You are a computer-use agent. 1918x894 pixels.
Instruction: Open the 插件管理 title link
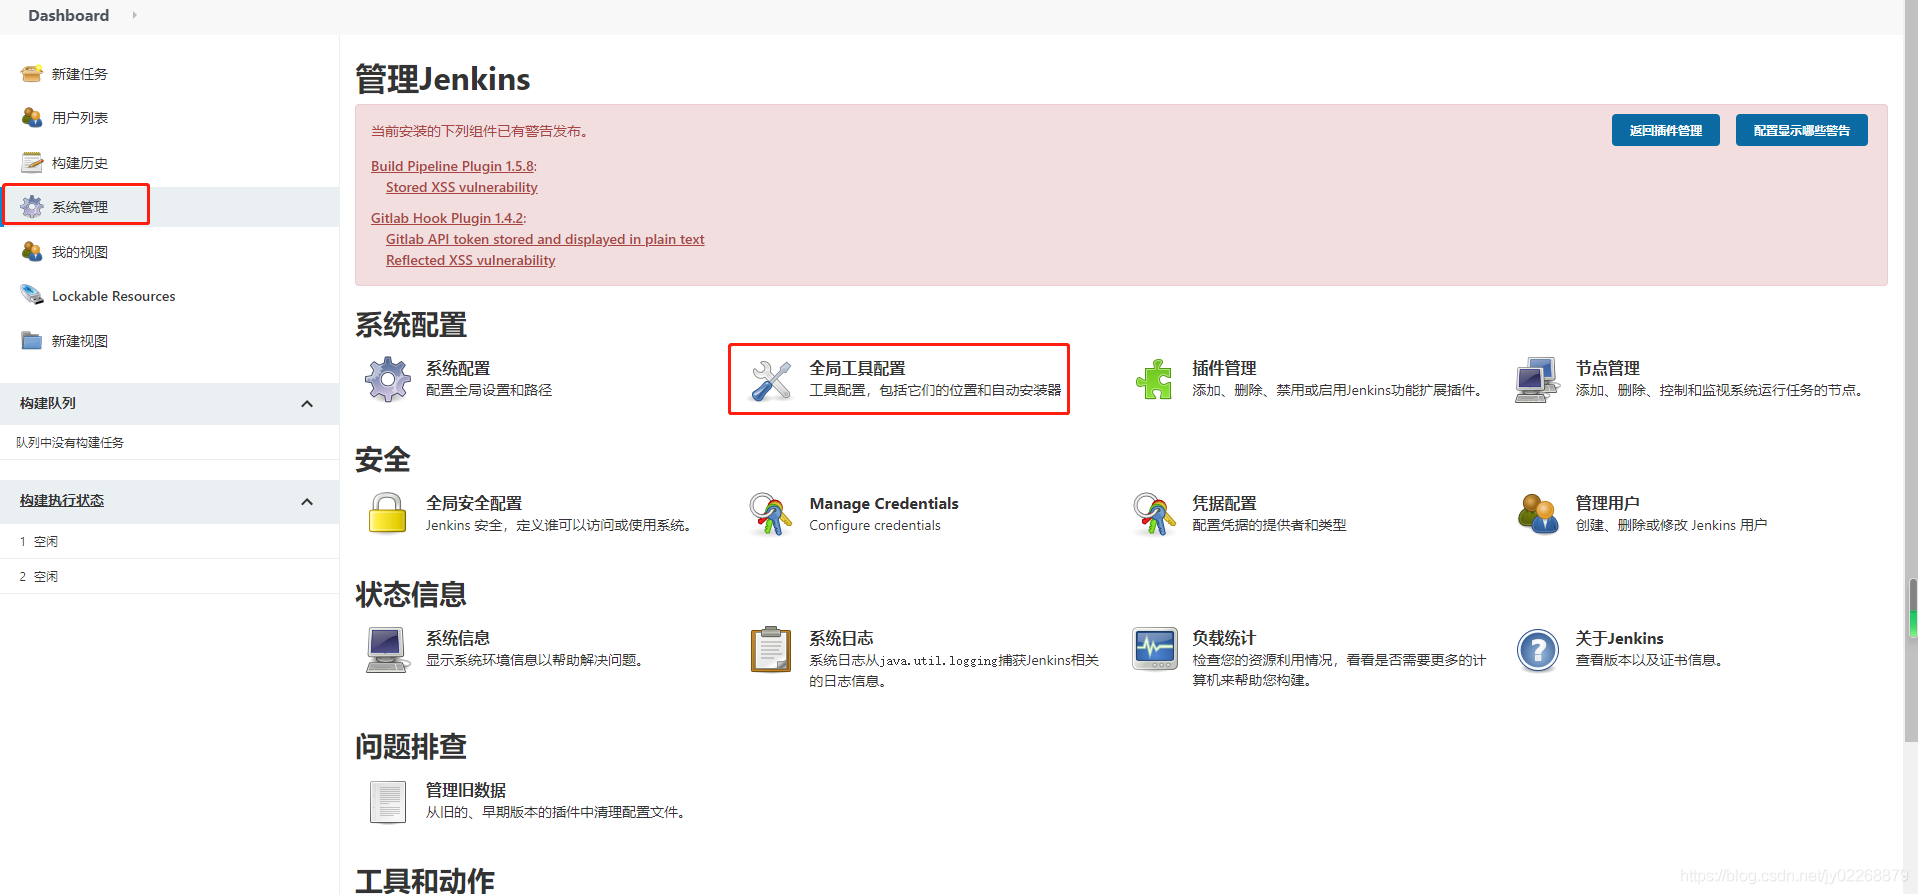[1224, 368]
